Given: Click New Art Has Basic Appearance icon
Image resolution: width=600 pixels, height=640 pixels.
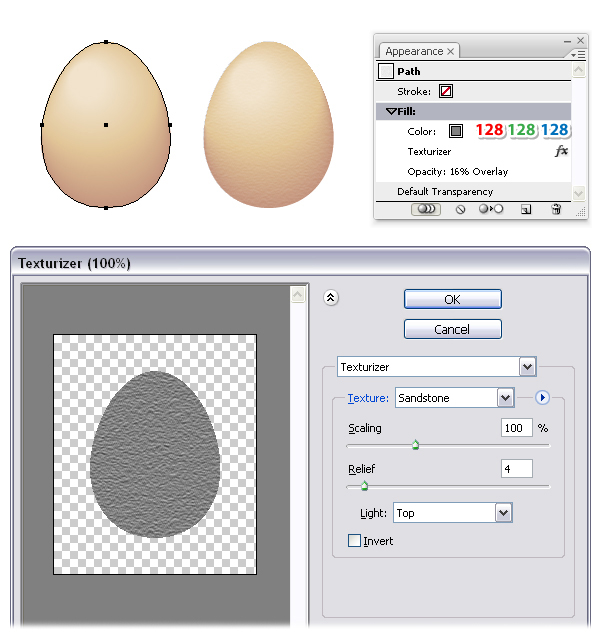Looking at the screenshot, I should [427, 210].
